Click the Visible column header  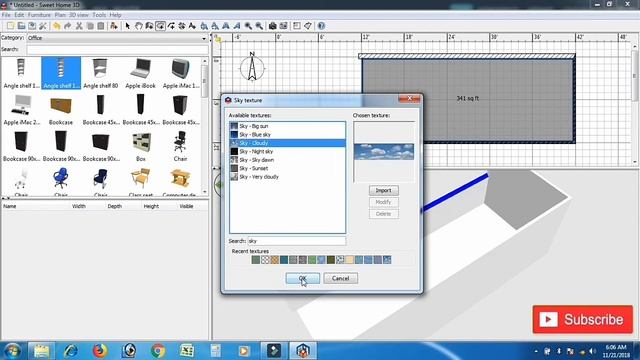point(187,206)
